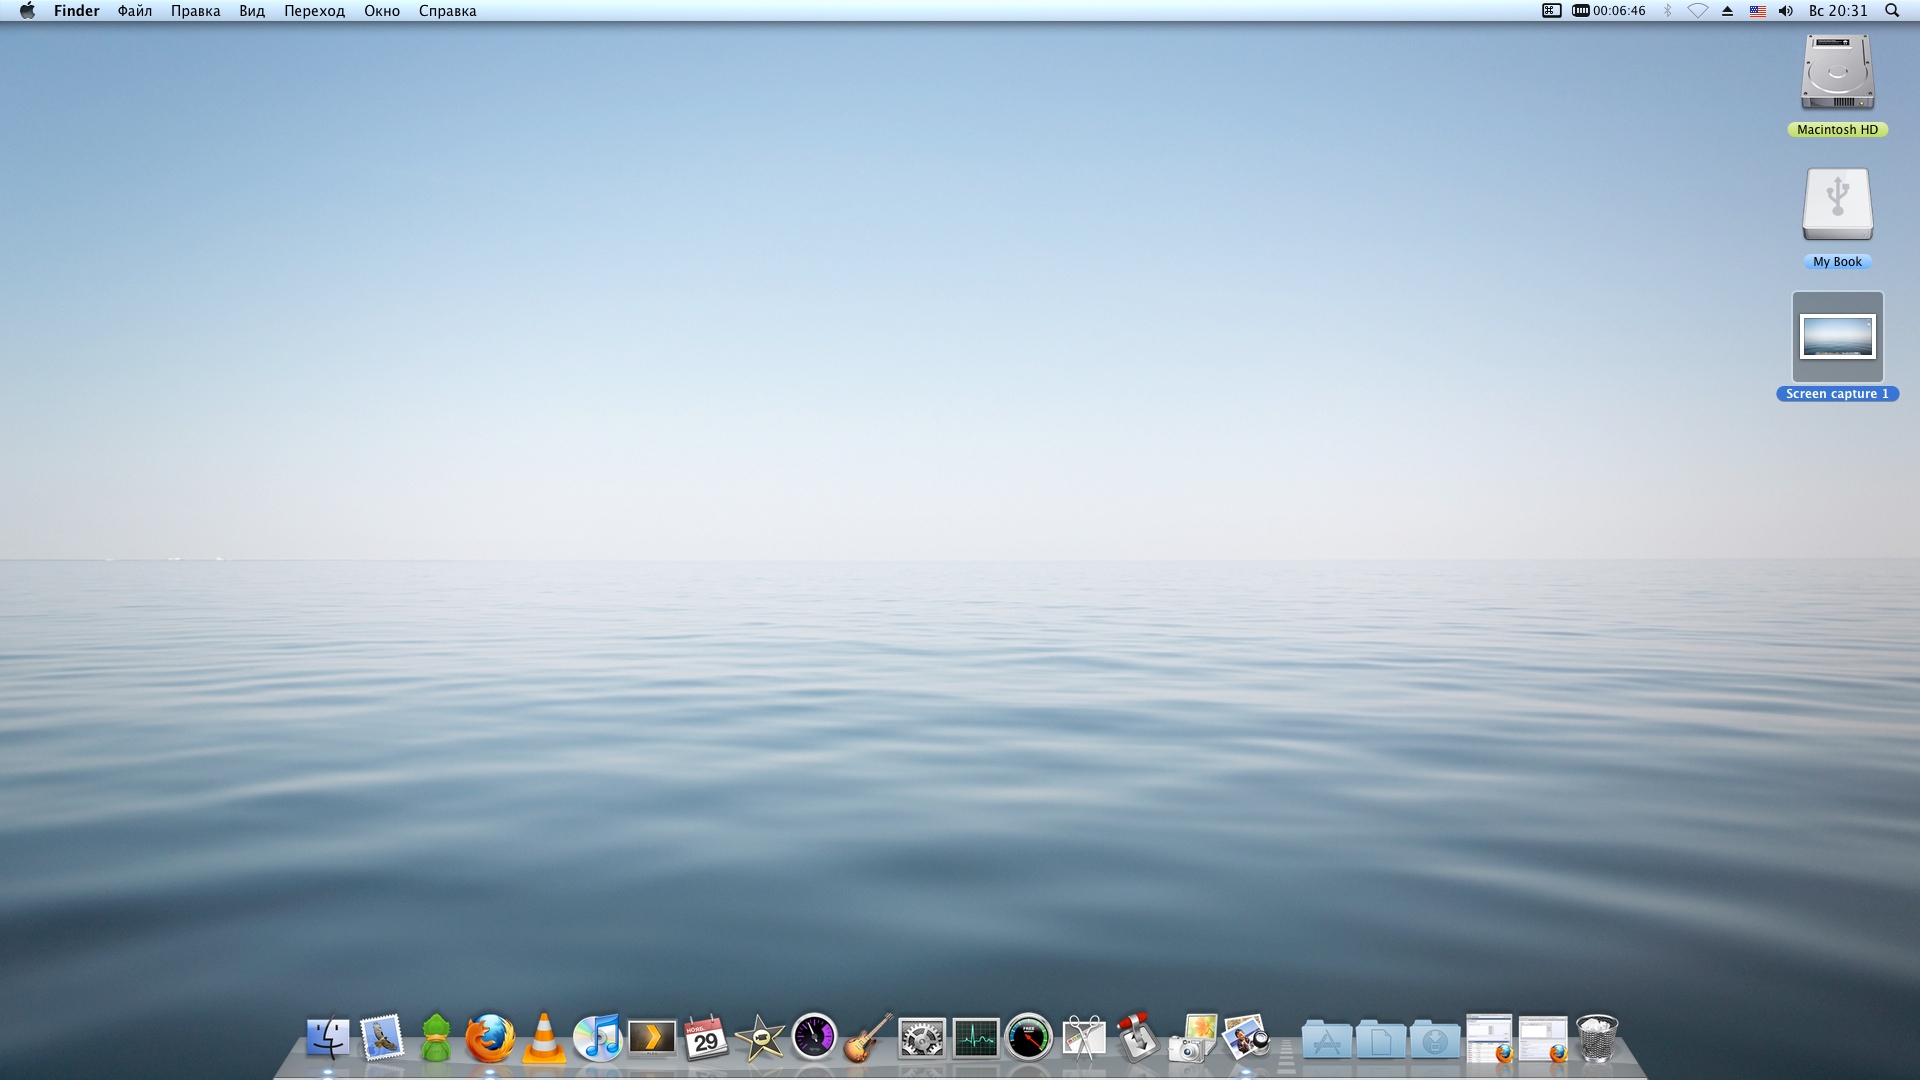This screenshot has height=1080, width=1920.
Task: Select the Screen capture 1 desktop file
Action: point(1837,338)
